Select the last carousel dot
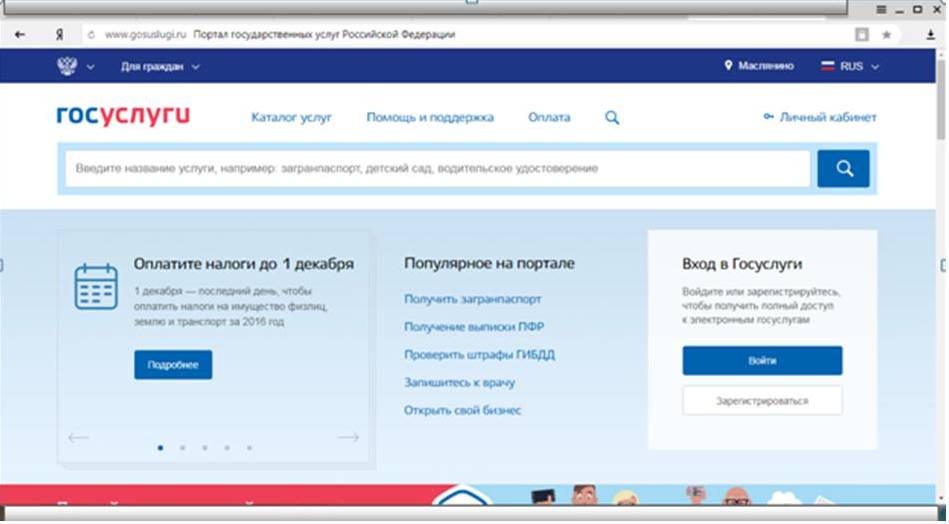Image resolution: width=949 pixels, height=524 pixels. [x=249, y=448]
